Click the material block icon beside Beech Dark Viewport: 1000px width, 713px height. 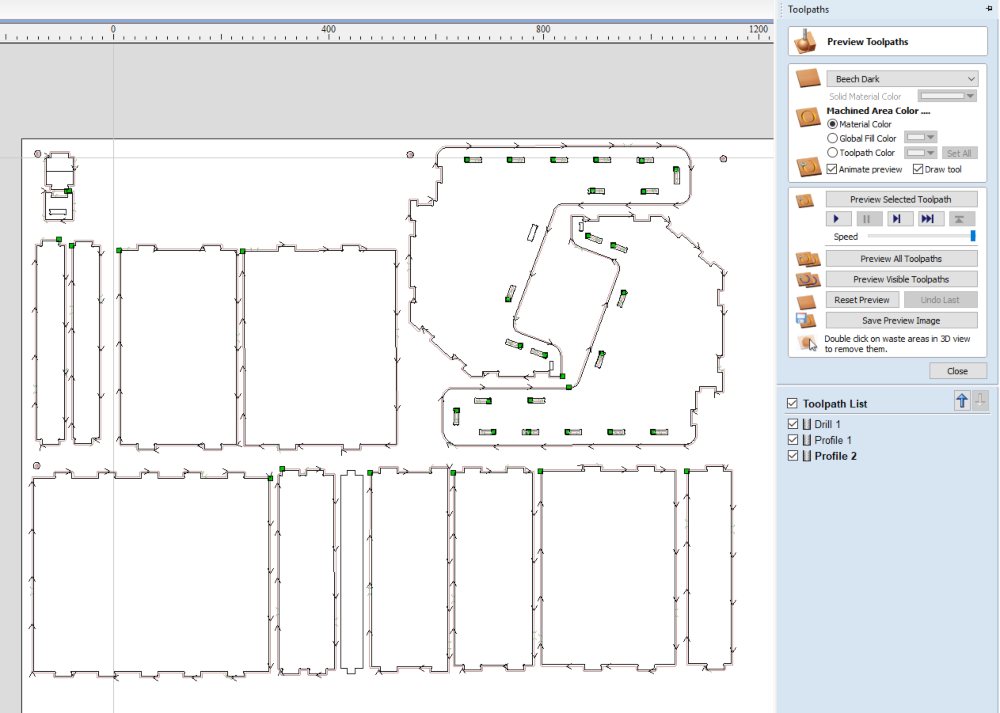pyautogui.click(x=807, y=79)
